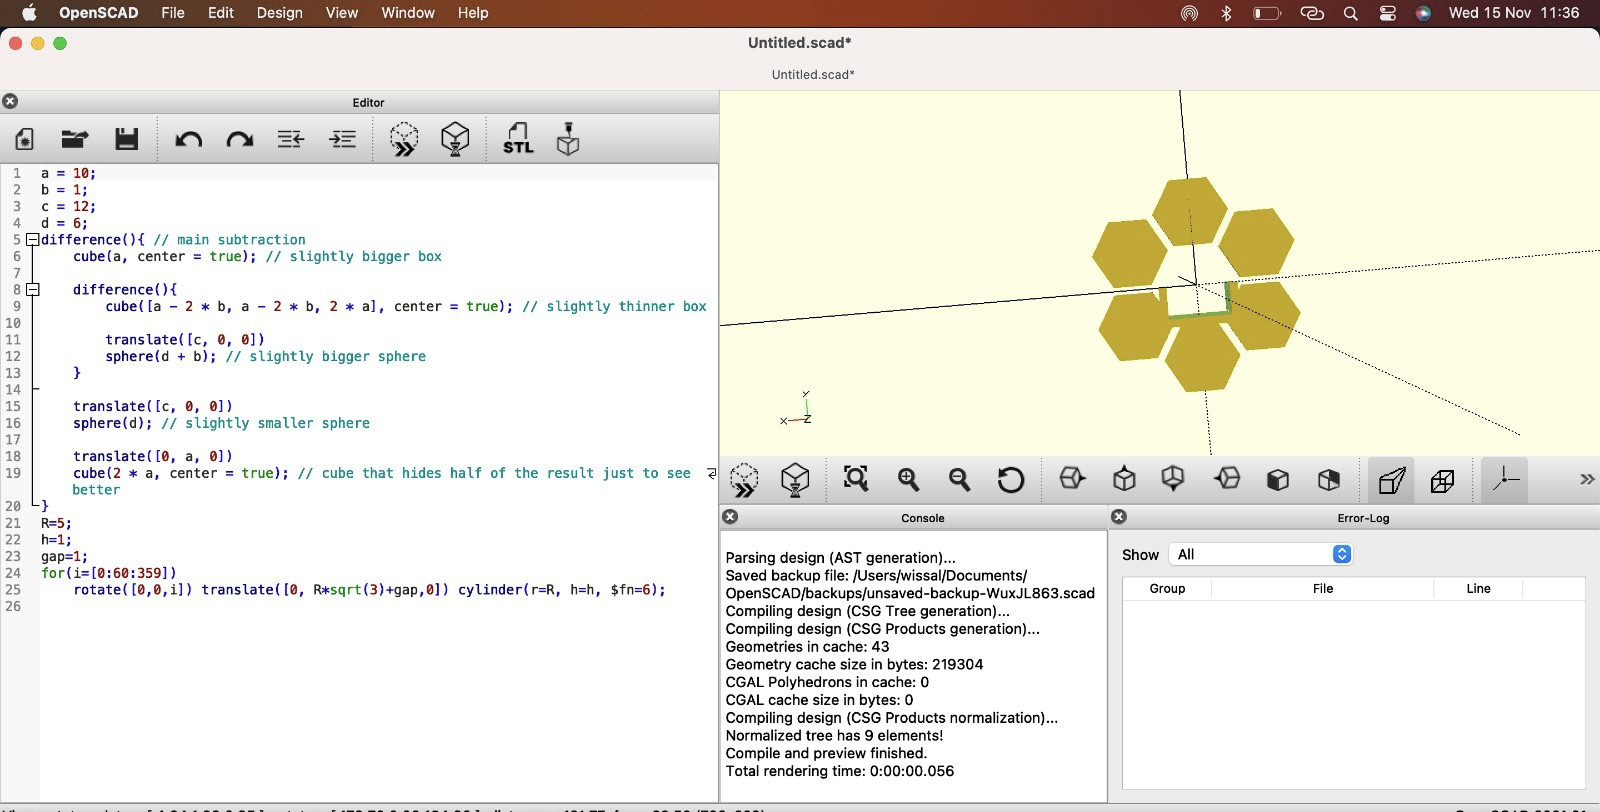1600x812 pixels.
Task: Indent the selected code
Action: coord(343,139)
